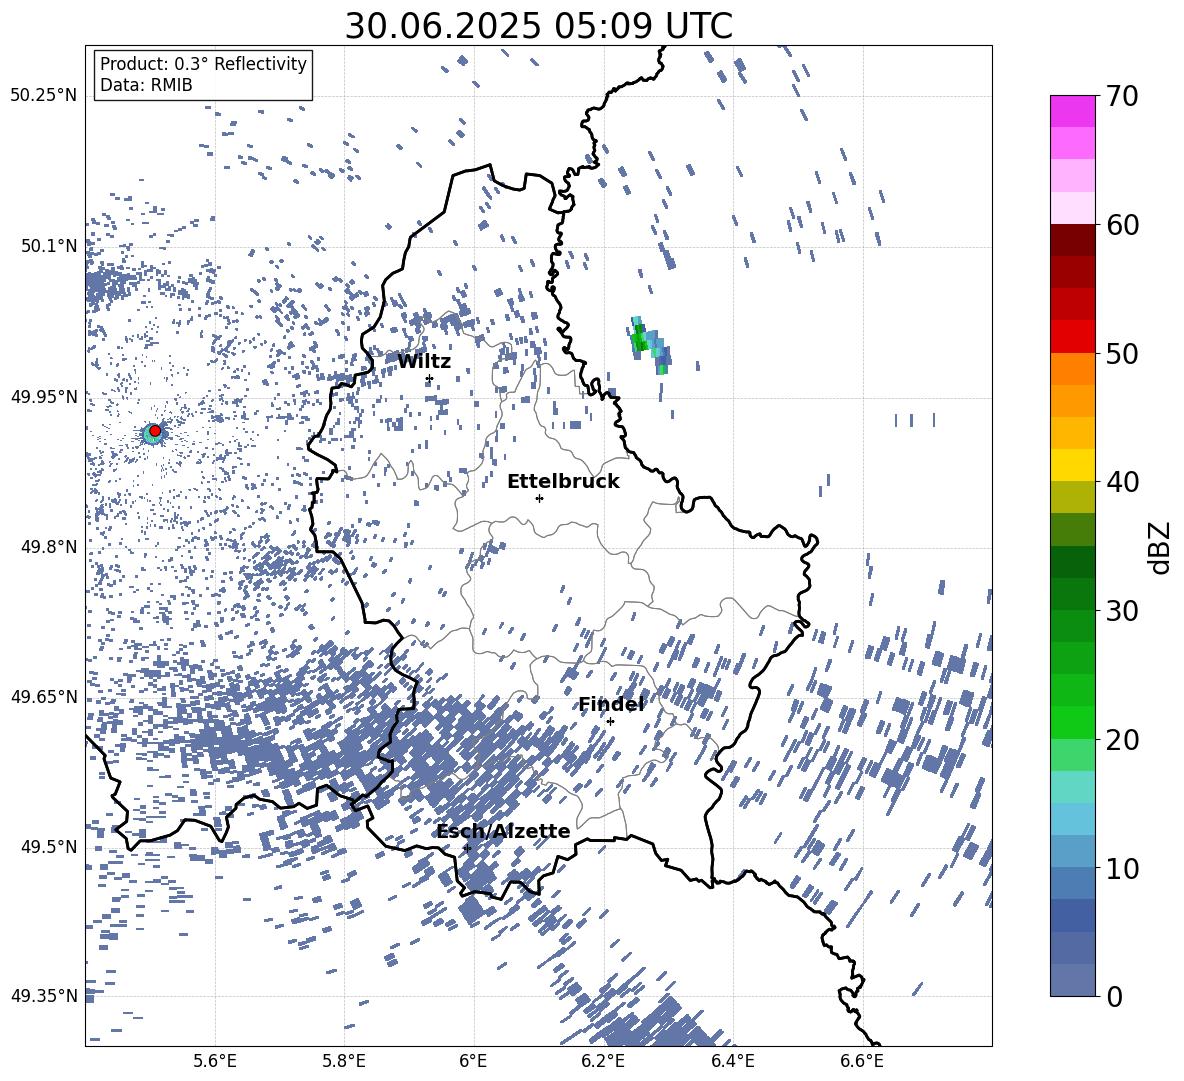Click the colorbar tick label 50
Image resolution: width=1184 pixels, height=1081 pixels.
[x=1122, y=353]
